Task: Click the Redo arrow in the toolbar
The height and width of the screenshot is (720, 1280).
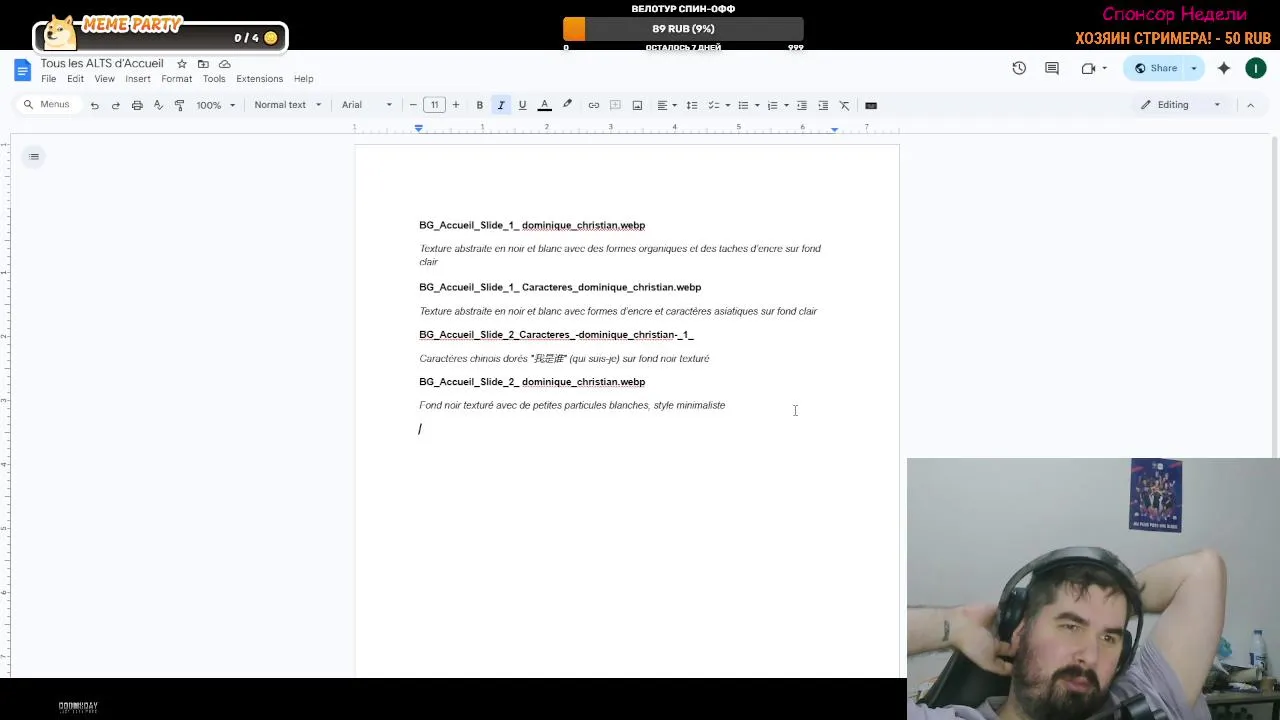Action: click(115, 105)
